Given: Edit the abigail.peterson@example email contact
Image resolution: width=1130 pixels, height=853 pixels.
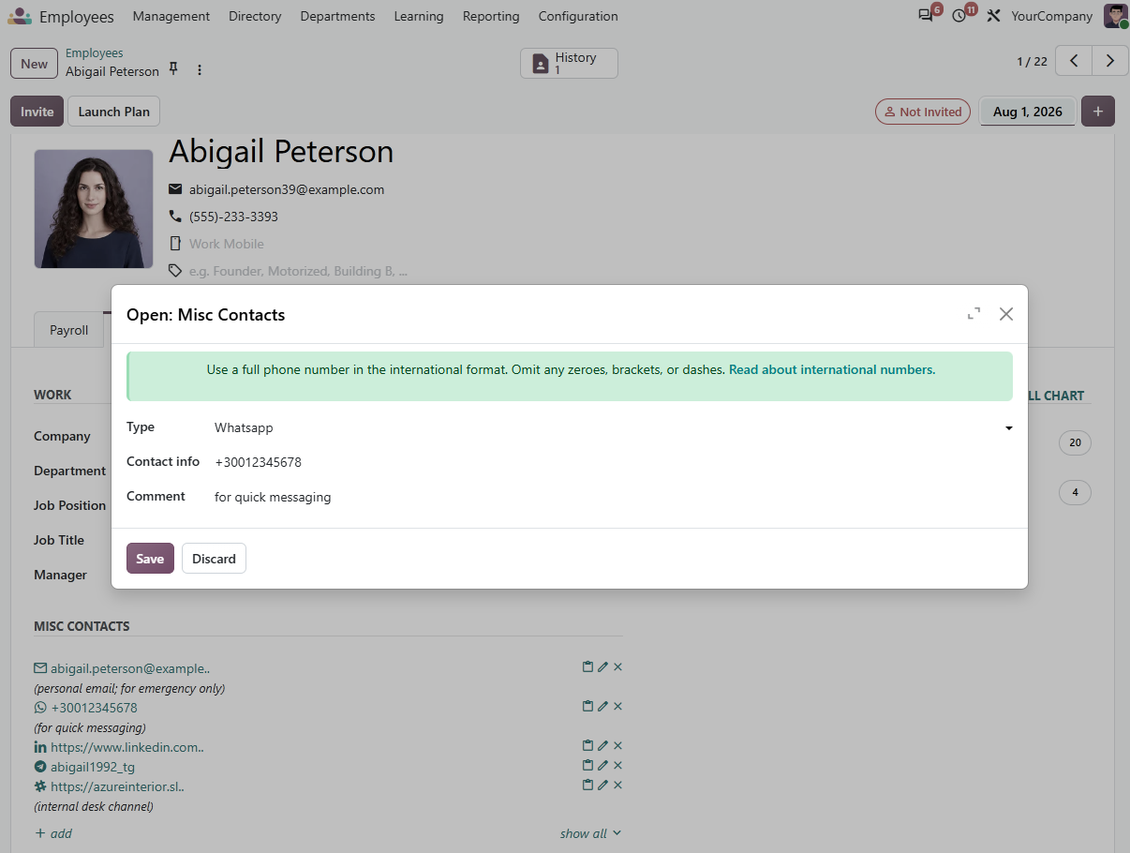Looking at the screenshot, I should (x=602, y=667).
